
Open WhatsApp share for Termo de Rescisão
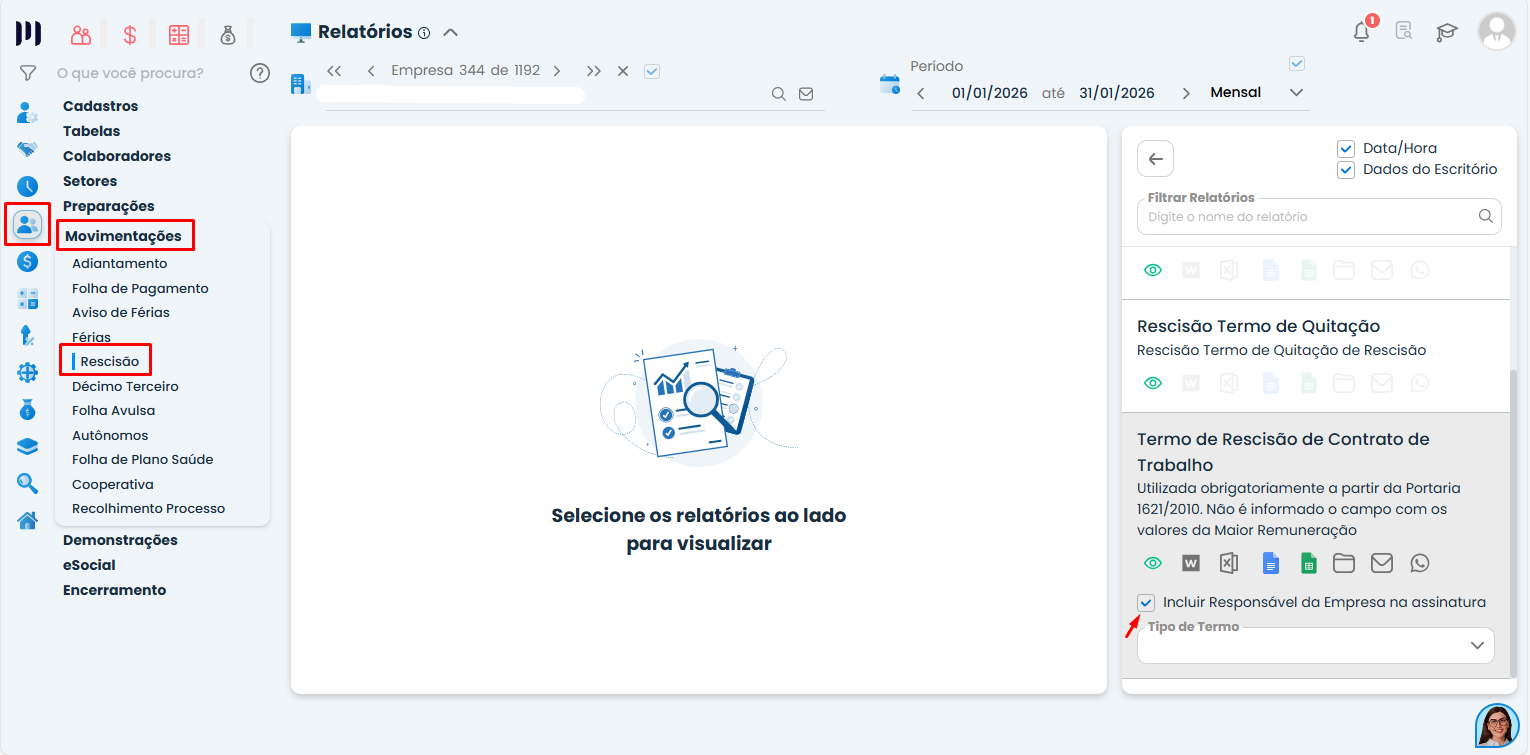[1420, 563]
